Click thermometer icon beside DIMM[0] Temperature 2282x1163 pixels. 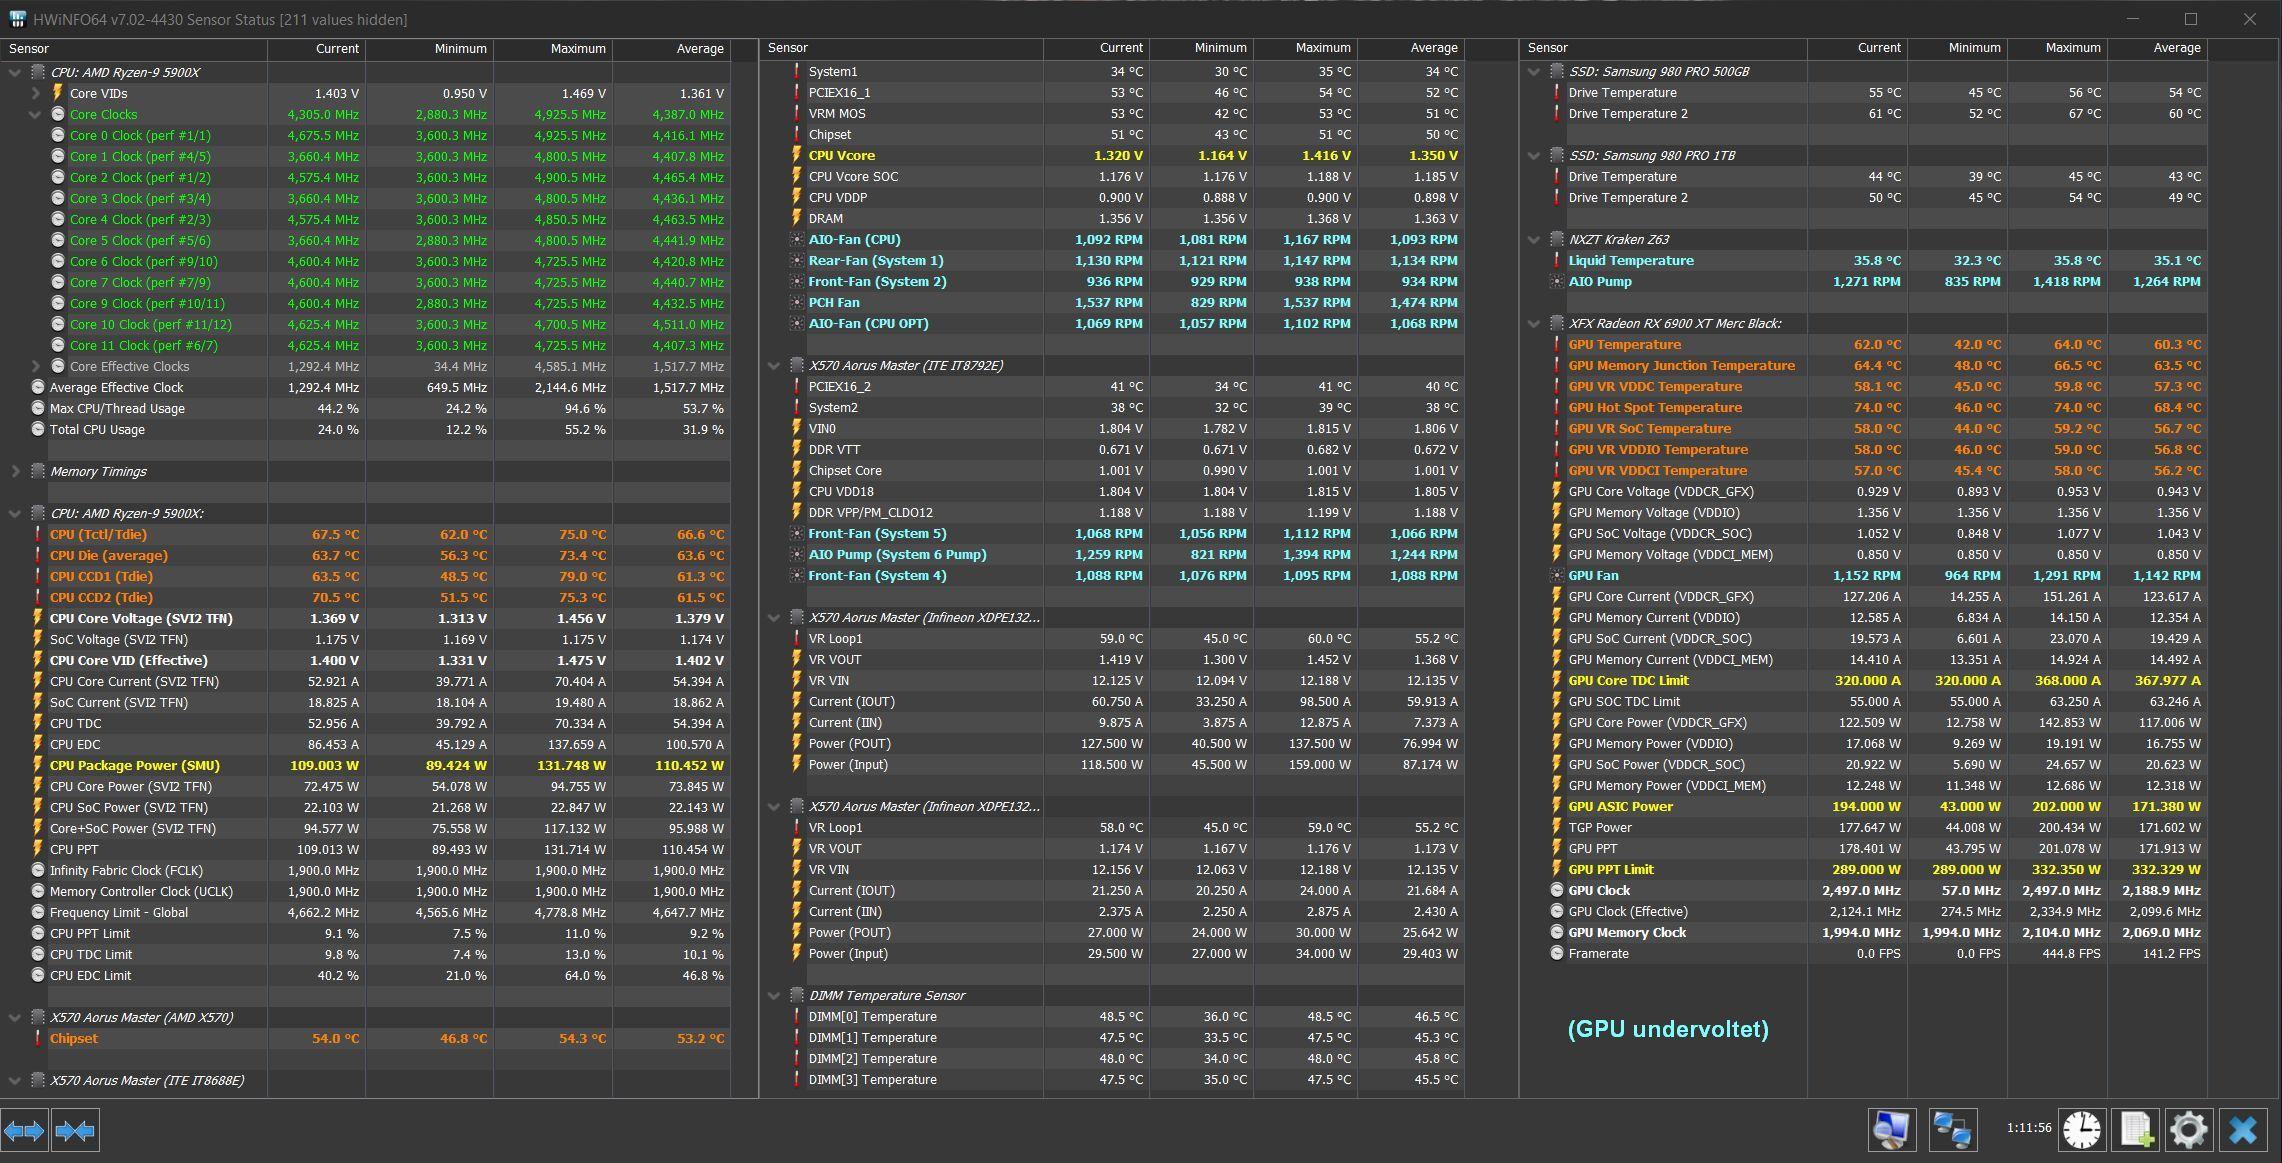click(796, 1016)
